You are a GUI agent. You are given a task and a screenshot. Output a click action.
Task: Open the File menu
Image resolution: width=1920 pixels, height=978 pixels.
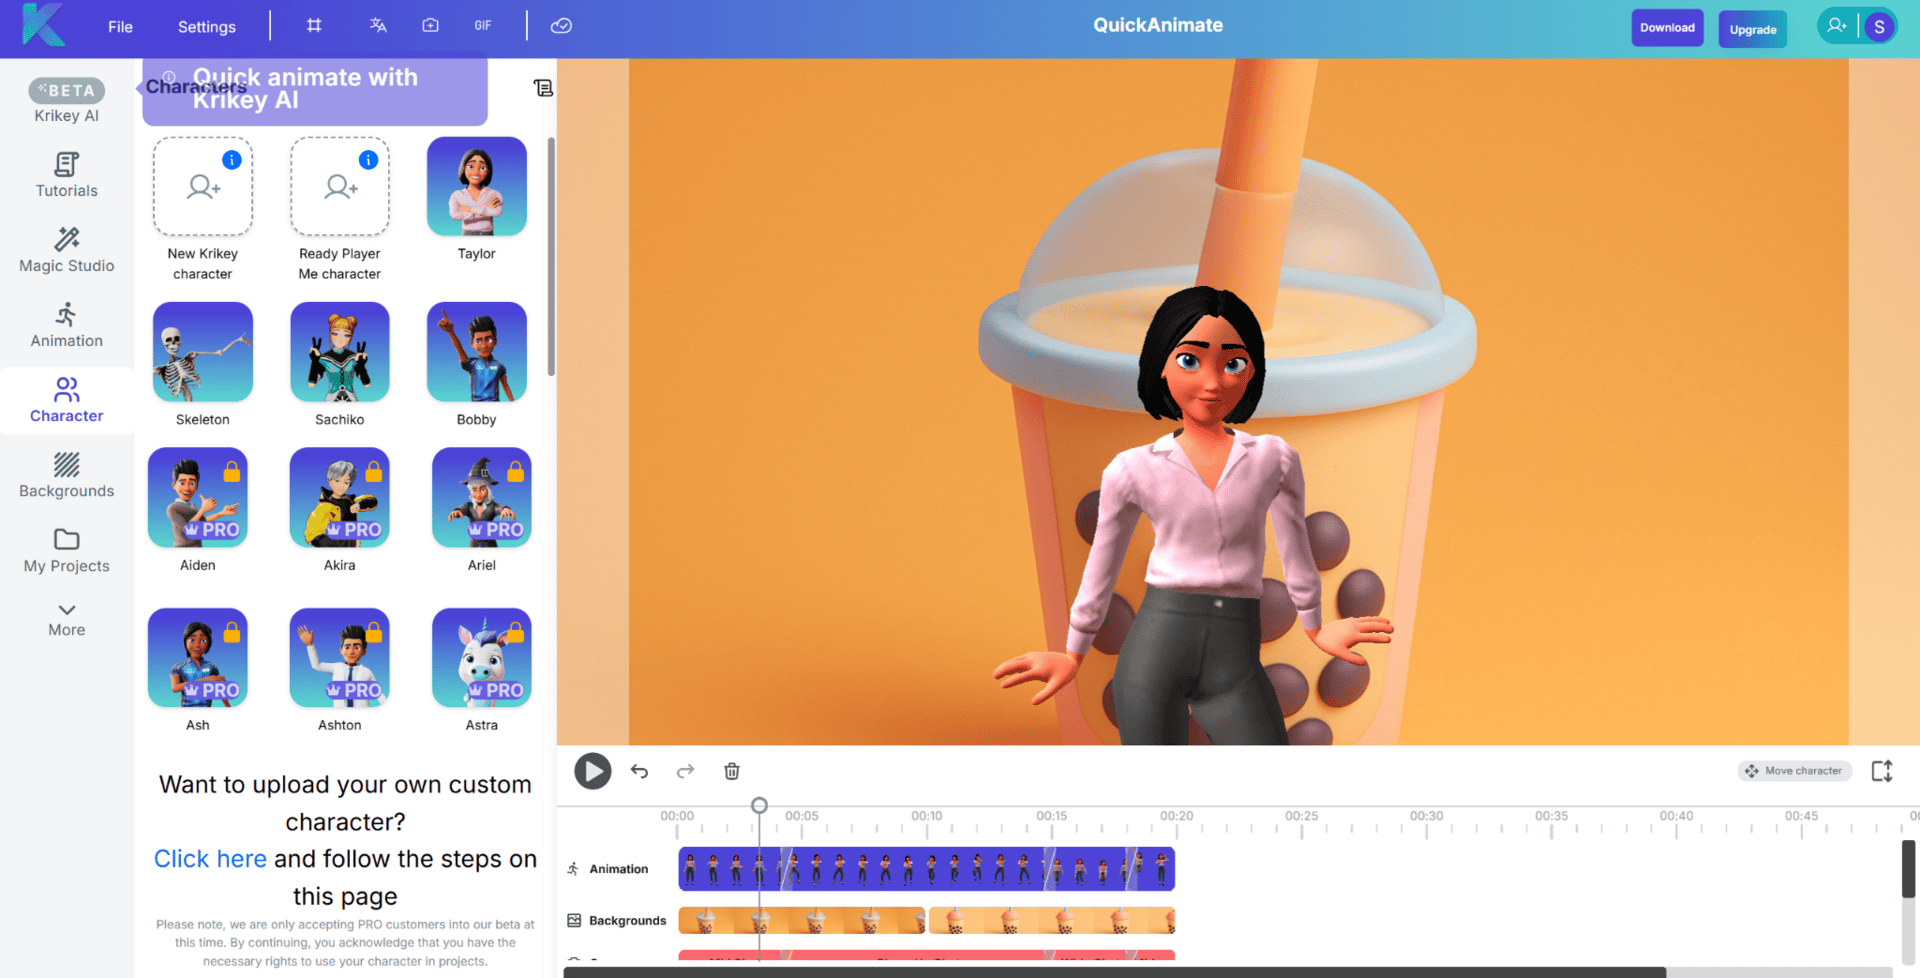120,27
